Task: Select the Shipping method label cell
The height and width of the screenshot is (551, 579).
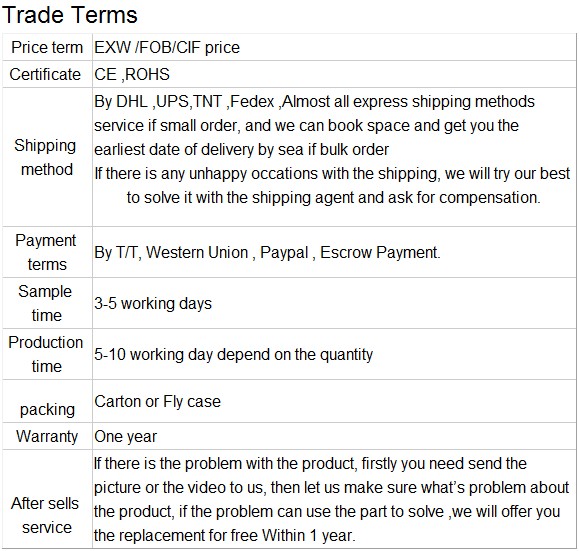Action: 45,157
